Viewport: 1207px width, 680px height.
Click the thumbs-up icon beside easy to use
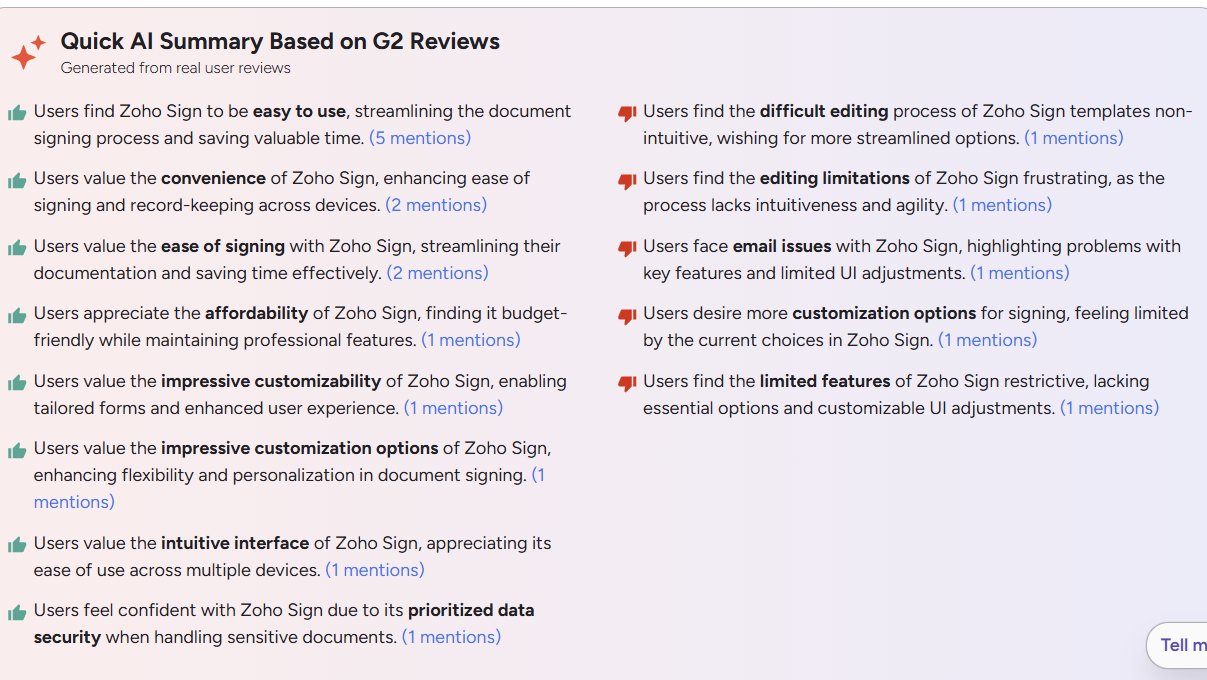point(17,112)
